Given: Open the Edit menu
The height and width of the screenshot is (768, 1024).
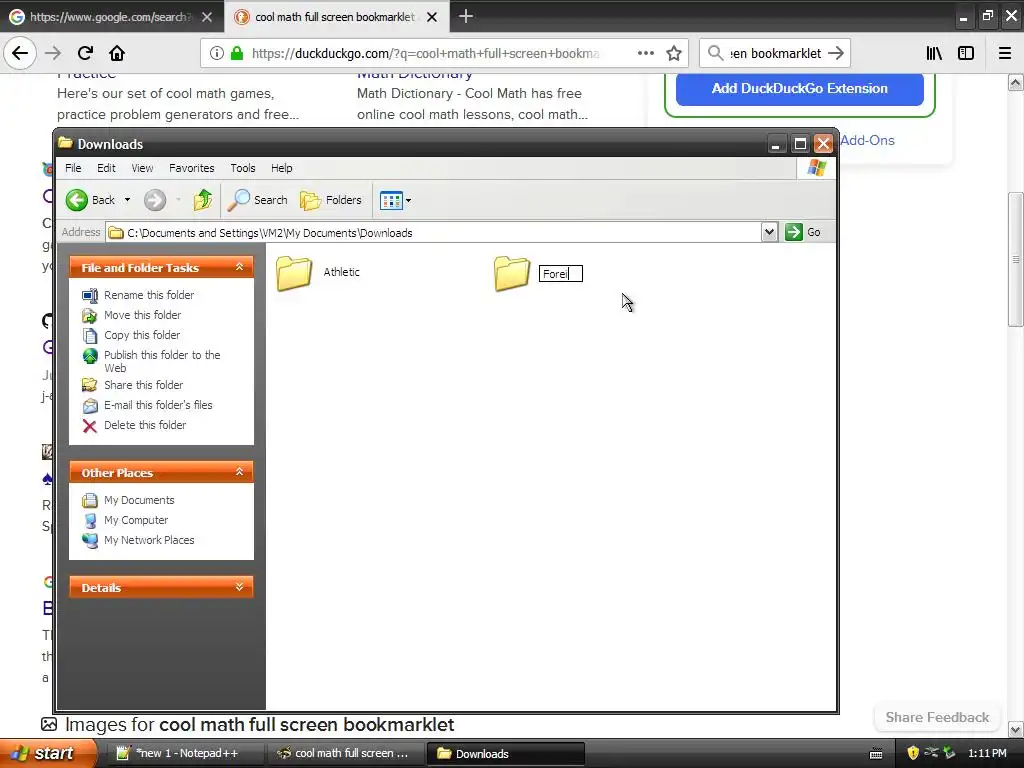Looking at the screenshot, I should point(106,168).
